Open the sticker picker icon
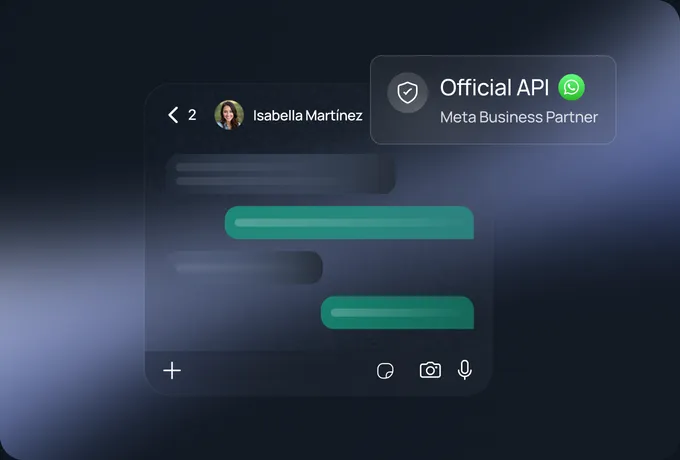680x460 pixels. point(385,371)
